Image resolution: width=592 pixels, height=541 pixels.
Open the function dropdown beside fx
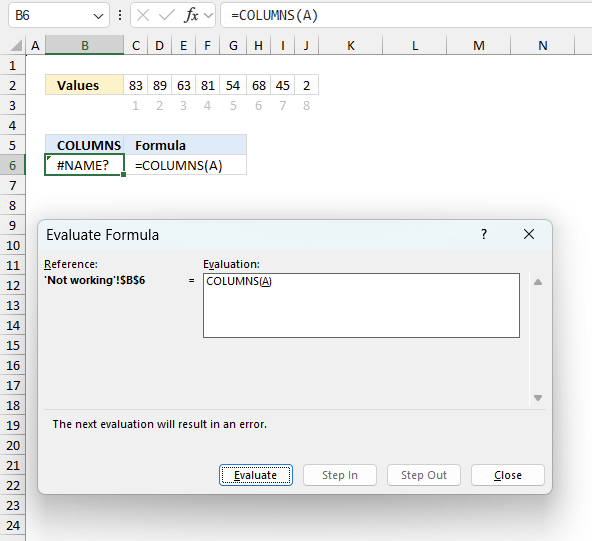click(208, 15)
